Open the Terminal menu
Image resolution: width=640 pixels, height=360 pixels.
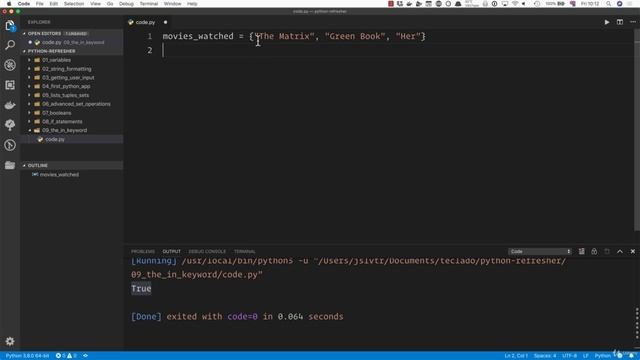149,4
